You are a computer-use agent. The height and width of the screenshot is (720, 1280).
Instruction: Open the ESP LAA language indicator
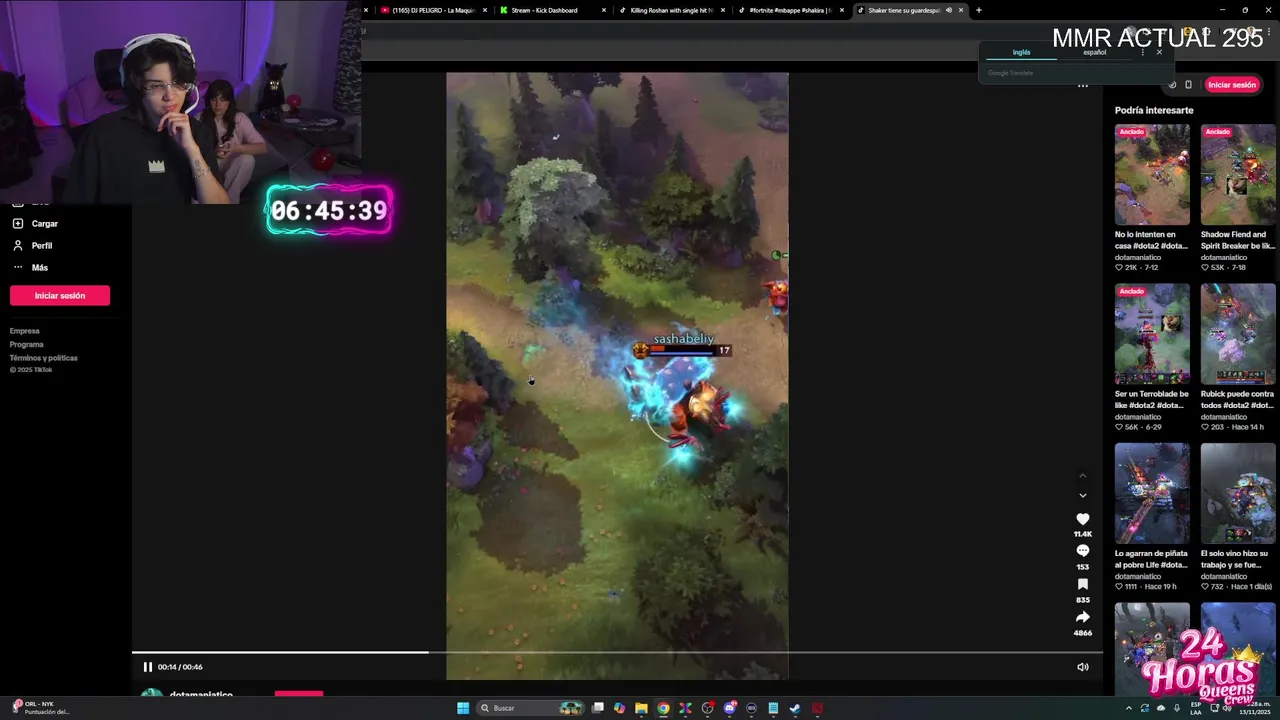(1195, 708)
